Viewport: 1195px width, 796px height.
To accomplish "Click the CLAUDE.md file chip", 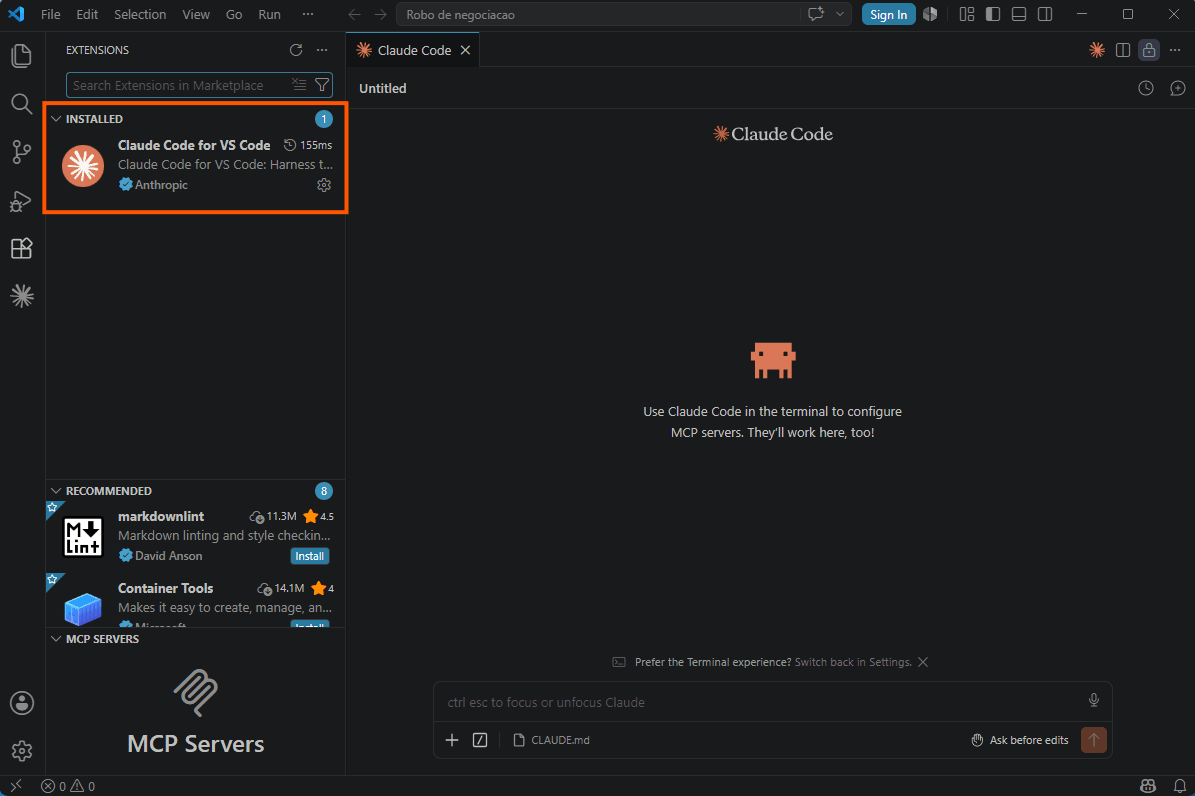I will [552, 740].
